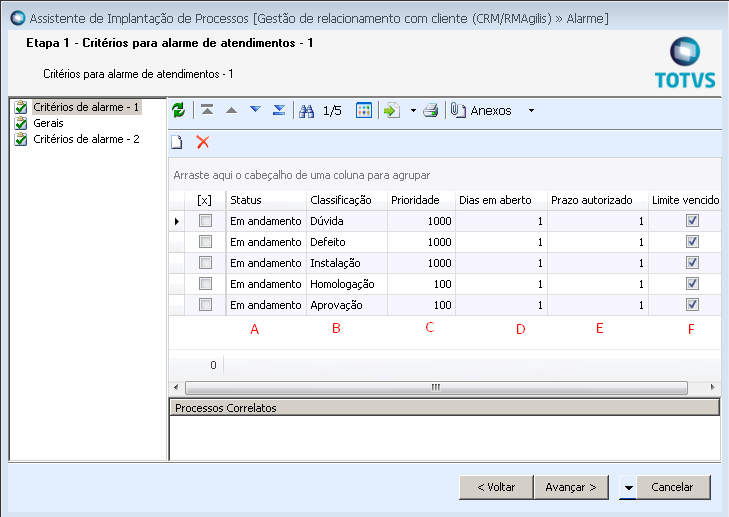Uncheck Limite vencido for Homologação row
Screen dimensions: 729x517
pos(692,284)
